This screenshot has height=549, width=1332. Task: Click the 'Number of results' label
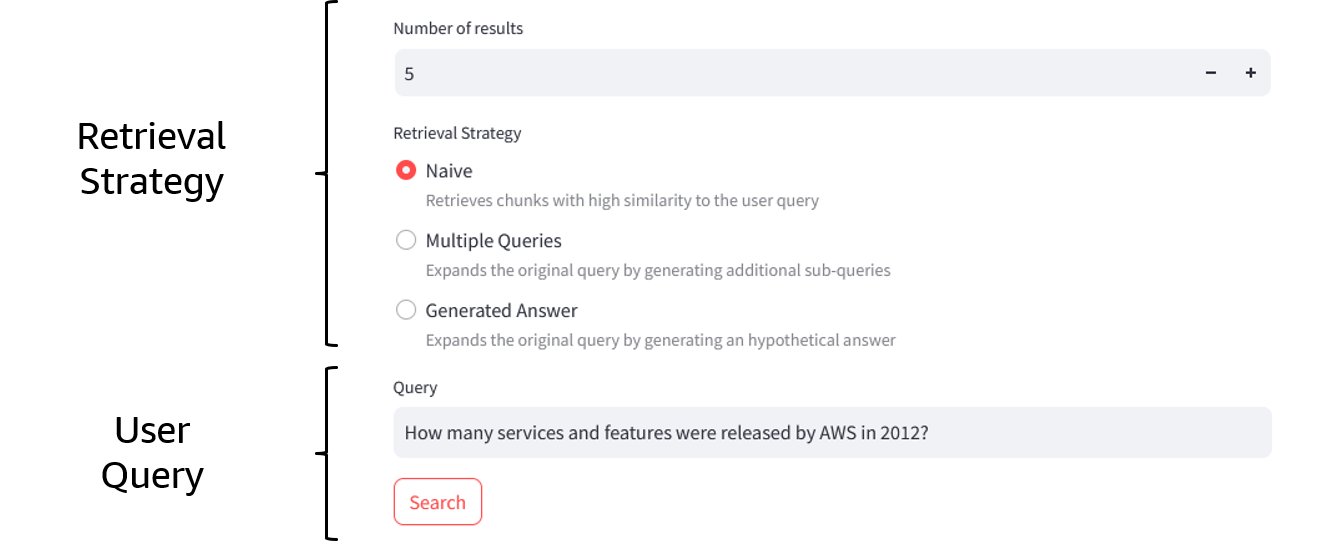tap(458, 29)
